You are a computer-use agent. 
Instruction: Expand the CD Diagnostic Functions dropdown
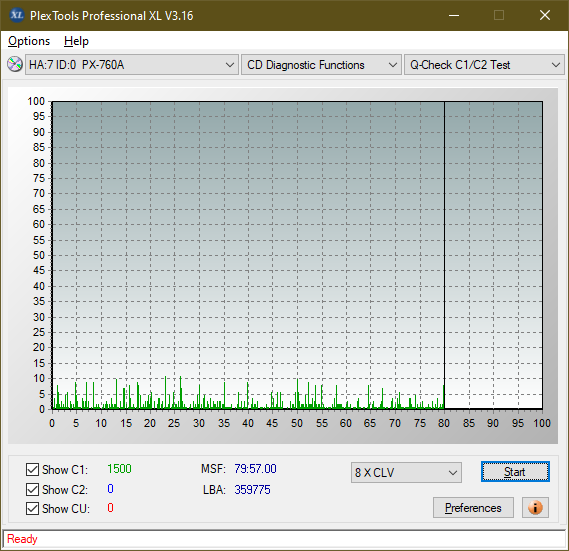321,65
